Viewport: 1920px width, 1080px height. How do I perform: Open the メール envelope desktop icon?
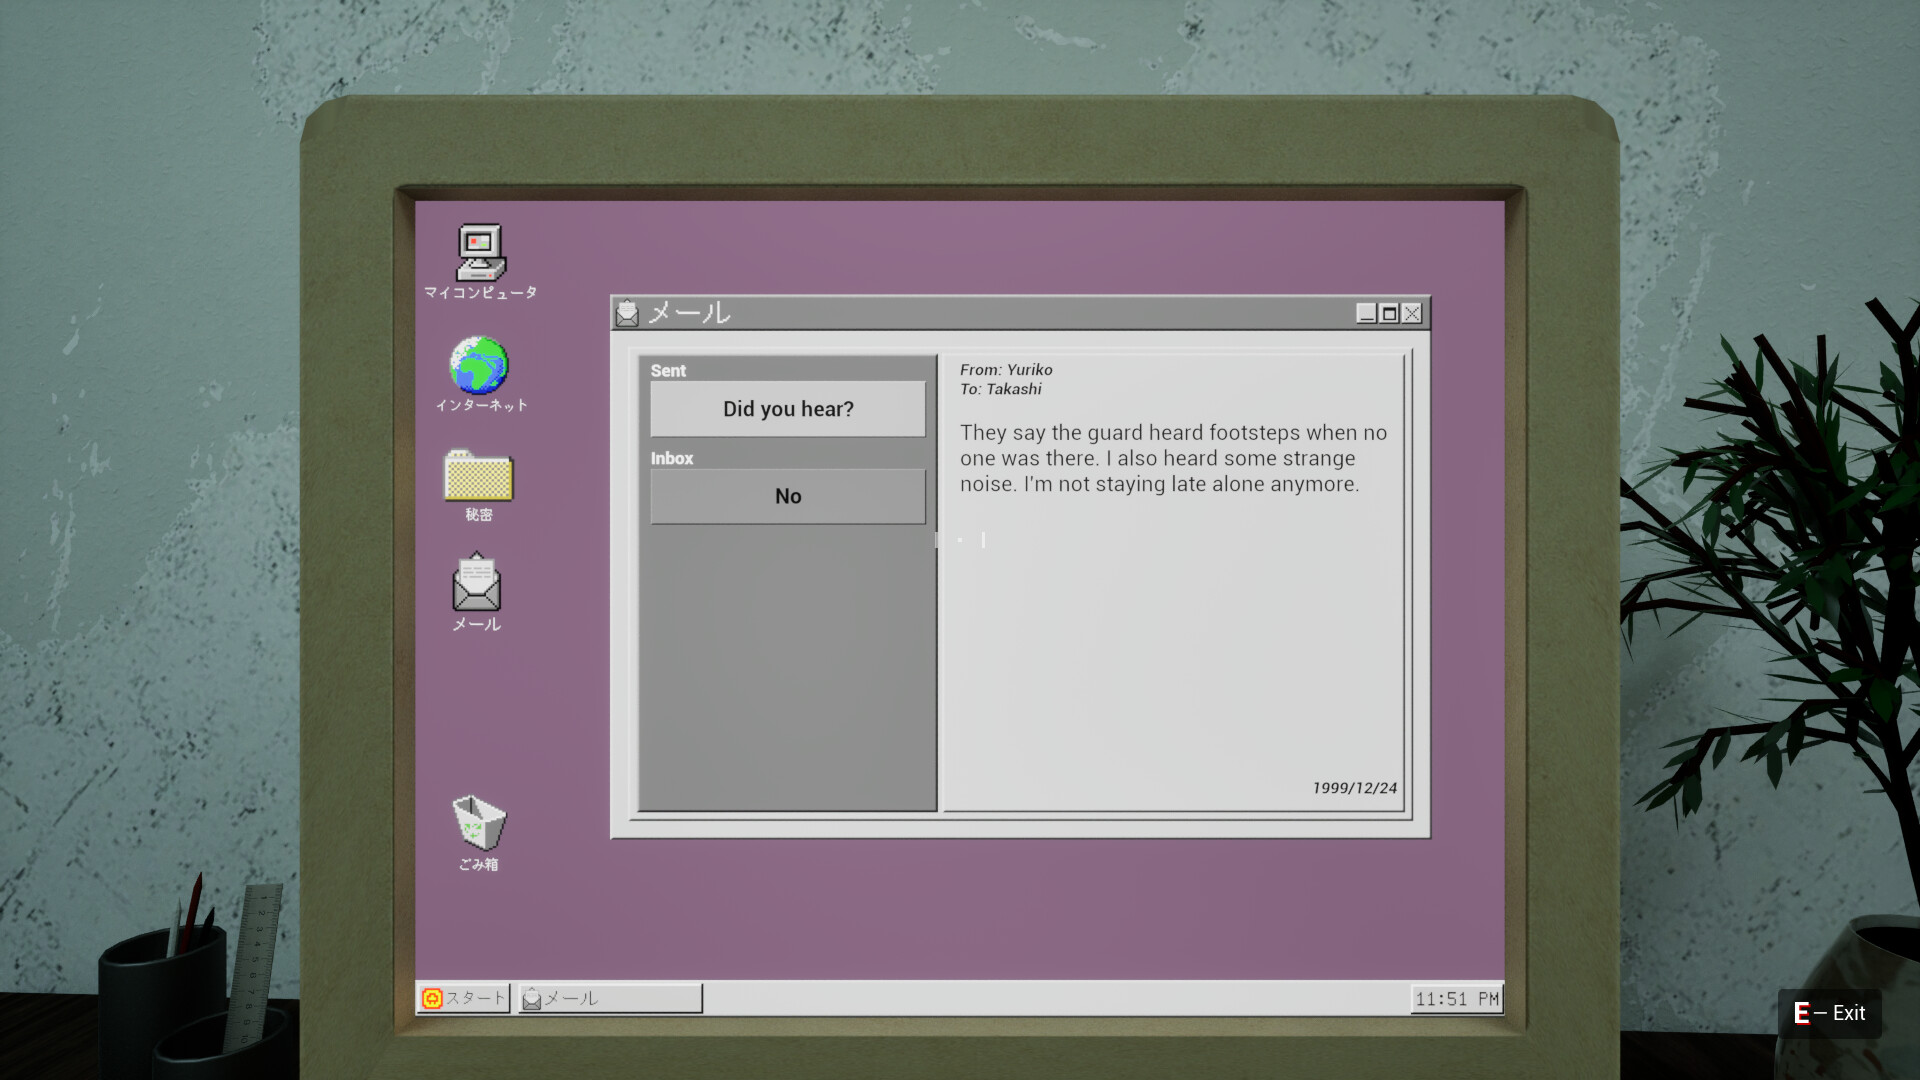[476, 583]
